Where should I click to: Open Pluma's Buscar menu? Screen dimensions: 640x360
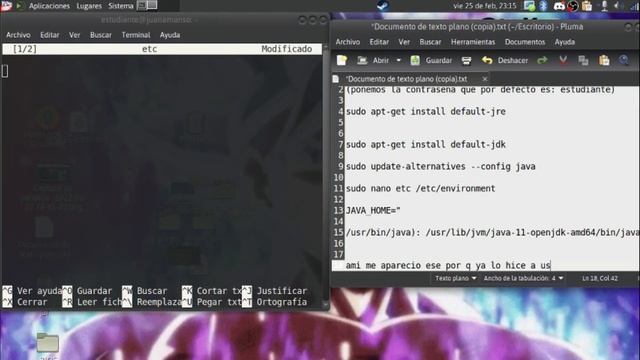point(430,42)
